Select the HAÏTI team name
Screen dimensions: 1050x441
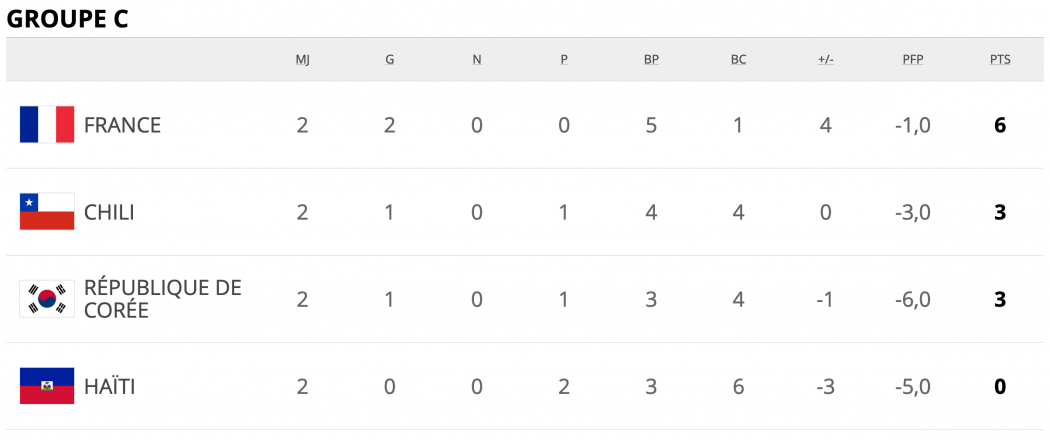click(109, 386)
